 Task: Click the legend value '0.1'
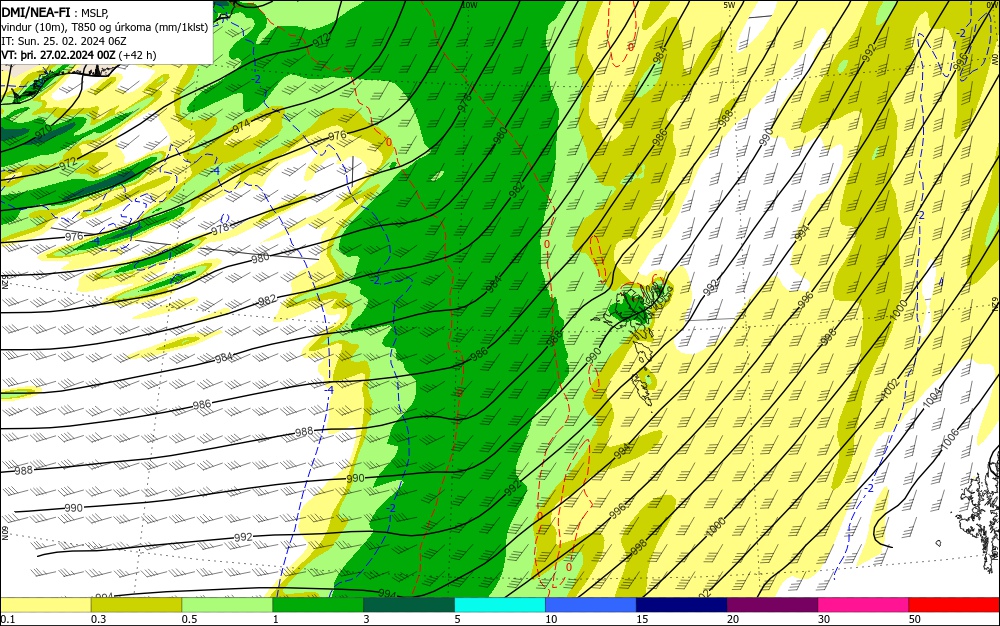(7, 619)
